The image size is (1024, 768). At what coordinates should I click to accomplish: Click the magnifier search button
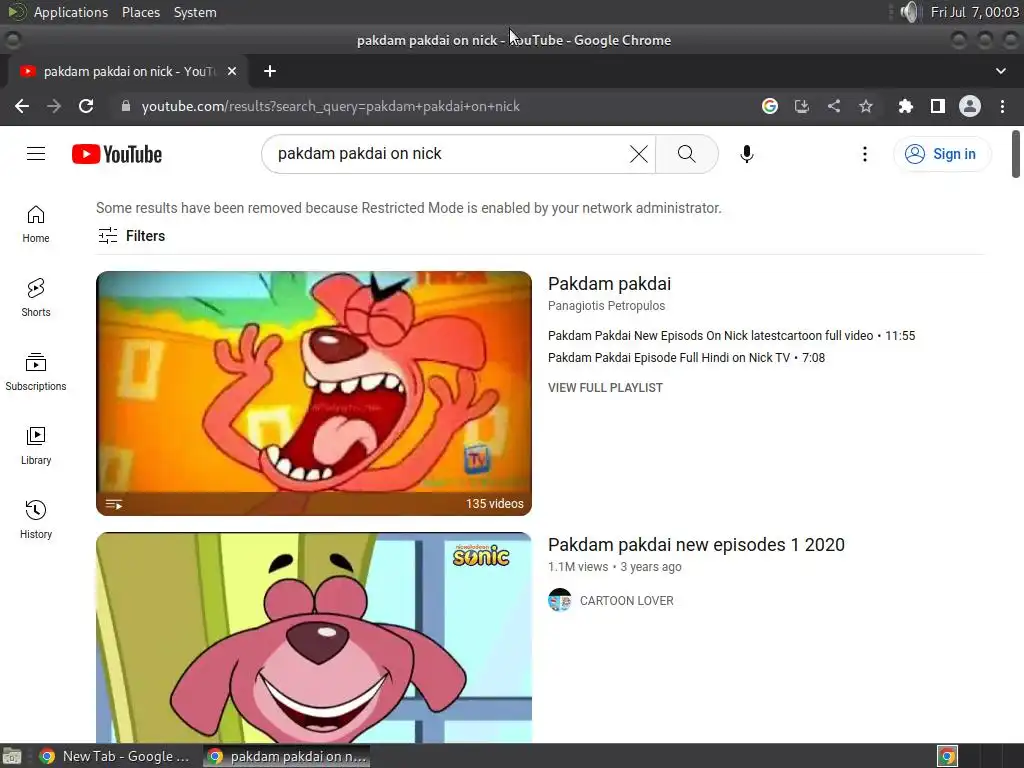686,154
